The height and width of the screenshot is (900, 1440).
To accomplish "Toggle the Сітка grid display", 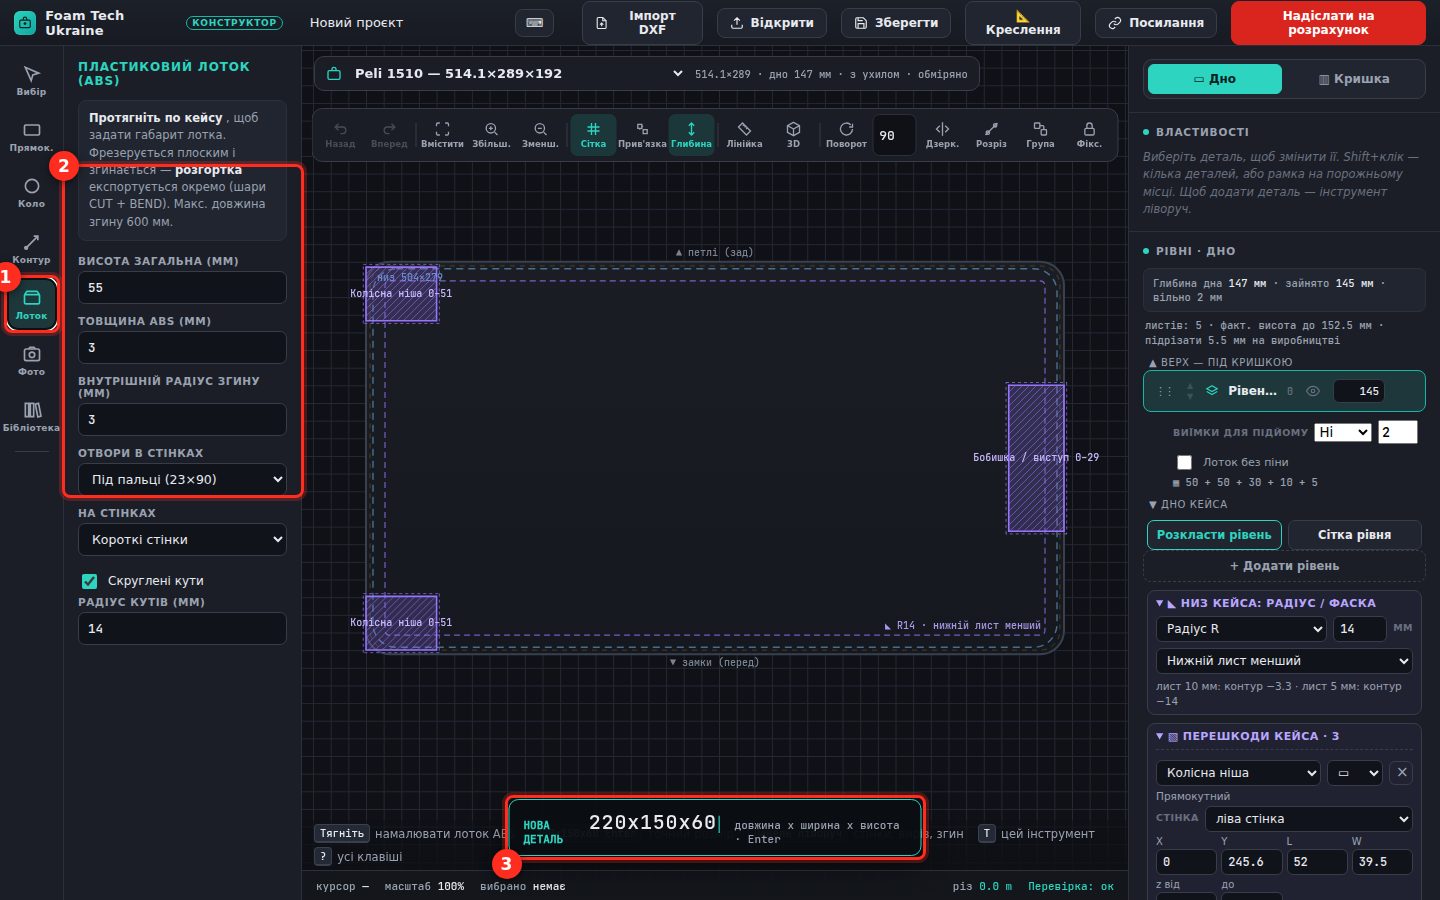I will pos(593,135).
